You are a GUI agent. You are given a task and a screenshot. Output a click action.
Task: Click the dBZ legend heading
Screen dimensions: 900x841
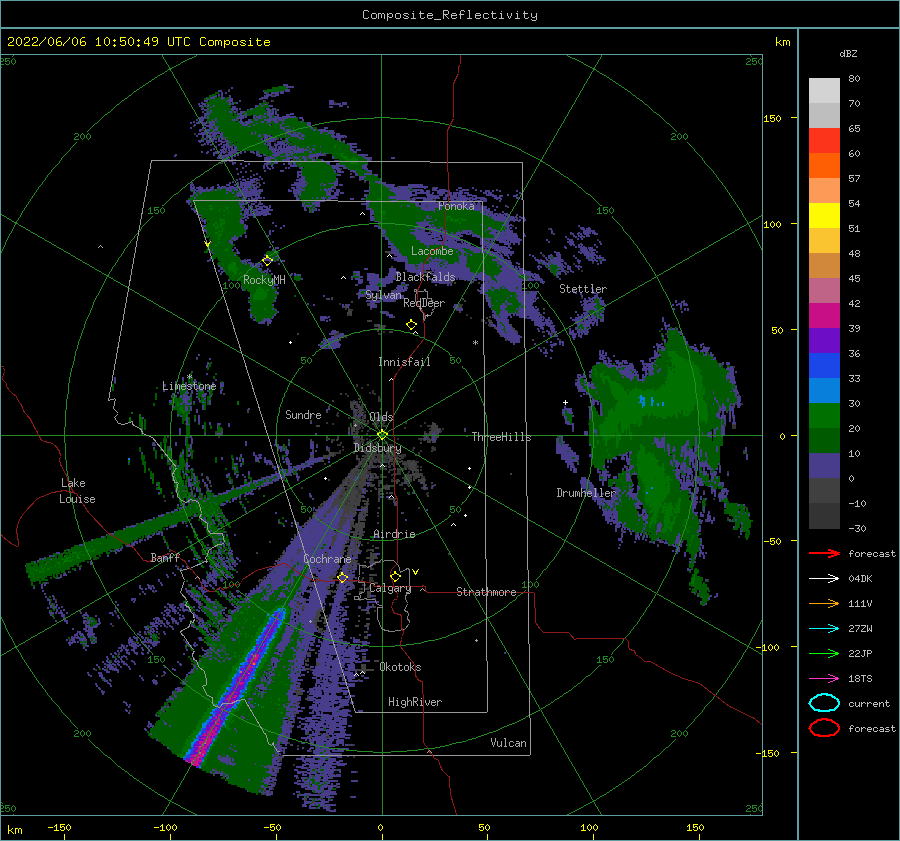(848, 53)
